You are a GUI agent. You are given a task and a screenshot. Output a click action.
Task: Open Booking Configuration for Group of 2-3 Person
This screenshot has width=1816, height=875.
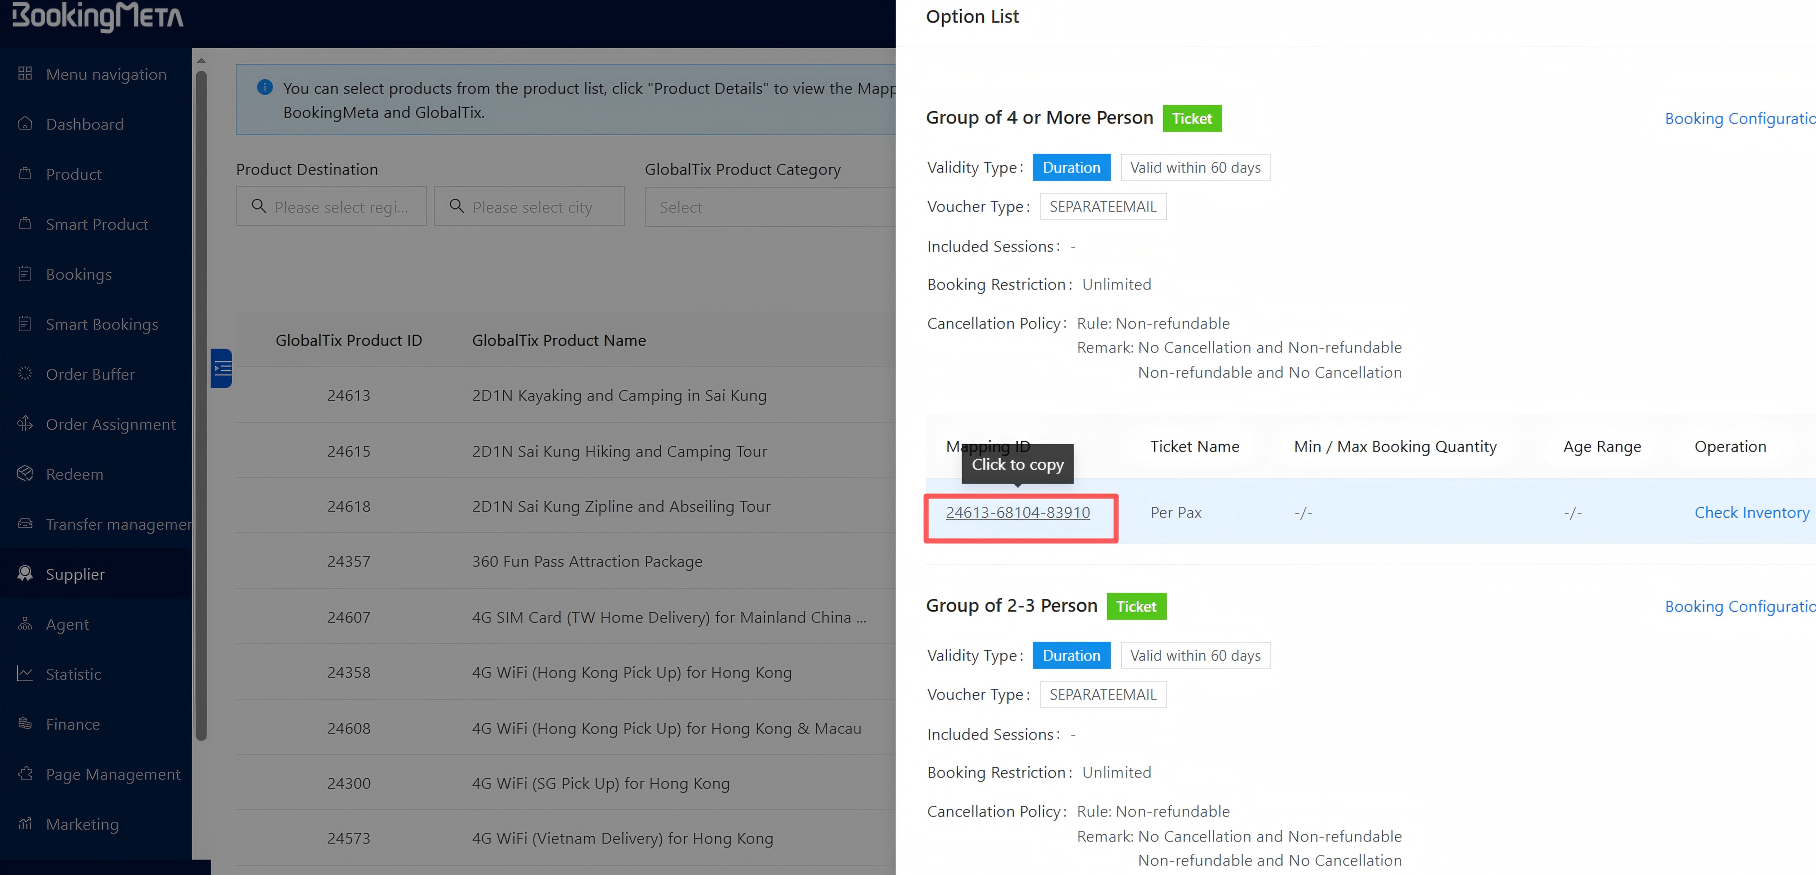pos(1740,606)
